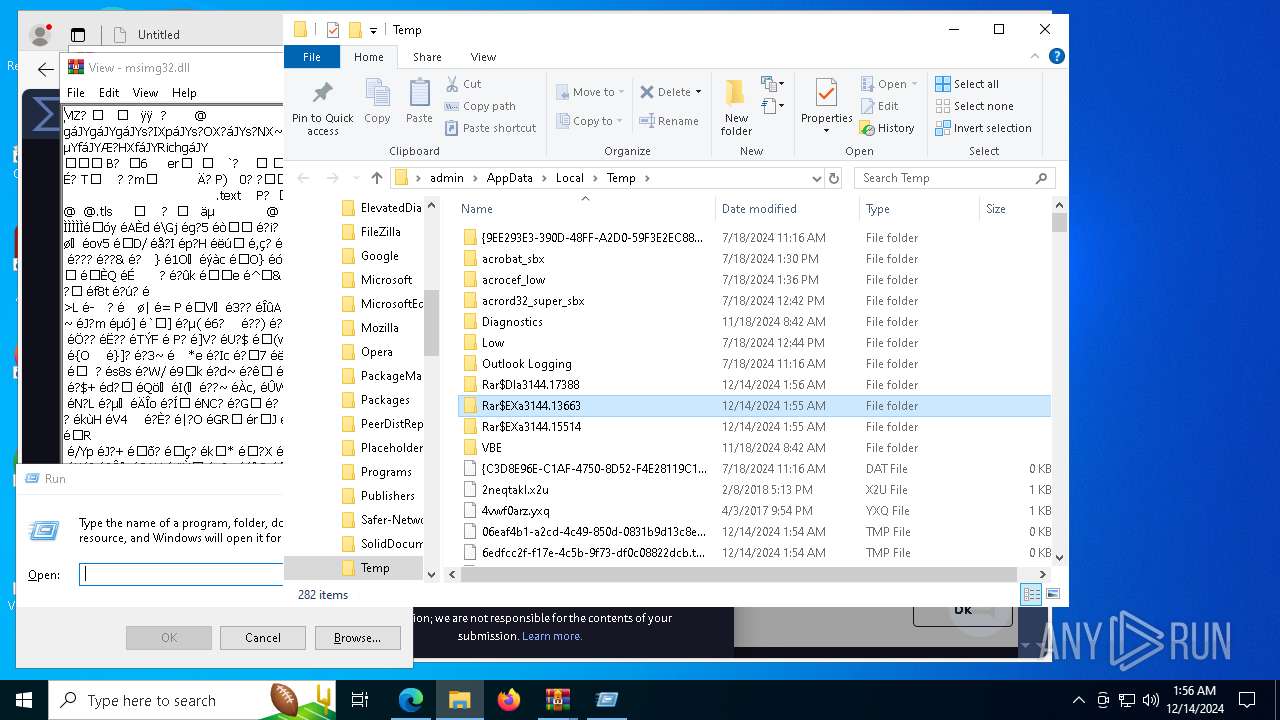Screen dimensions: 1280x720
Task: Open the Explorer Help icon
Action: click(1058, 57)
